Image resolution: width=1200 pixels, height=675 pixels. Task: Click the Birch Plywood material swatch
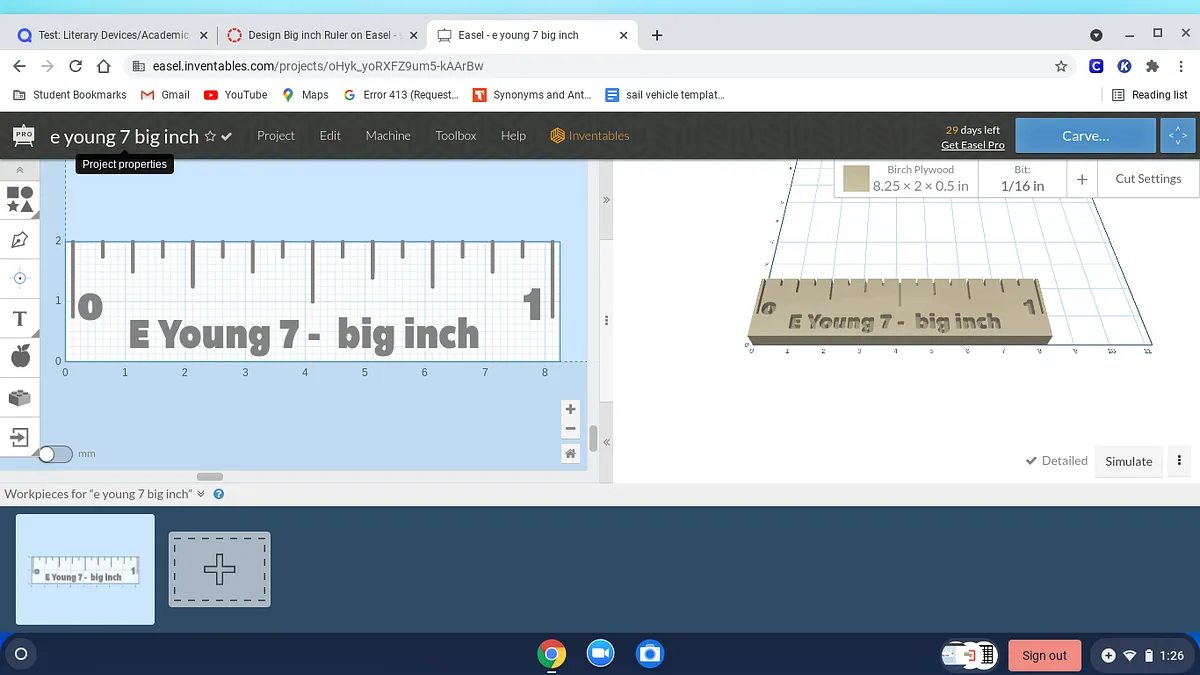tap(856, 179)
